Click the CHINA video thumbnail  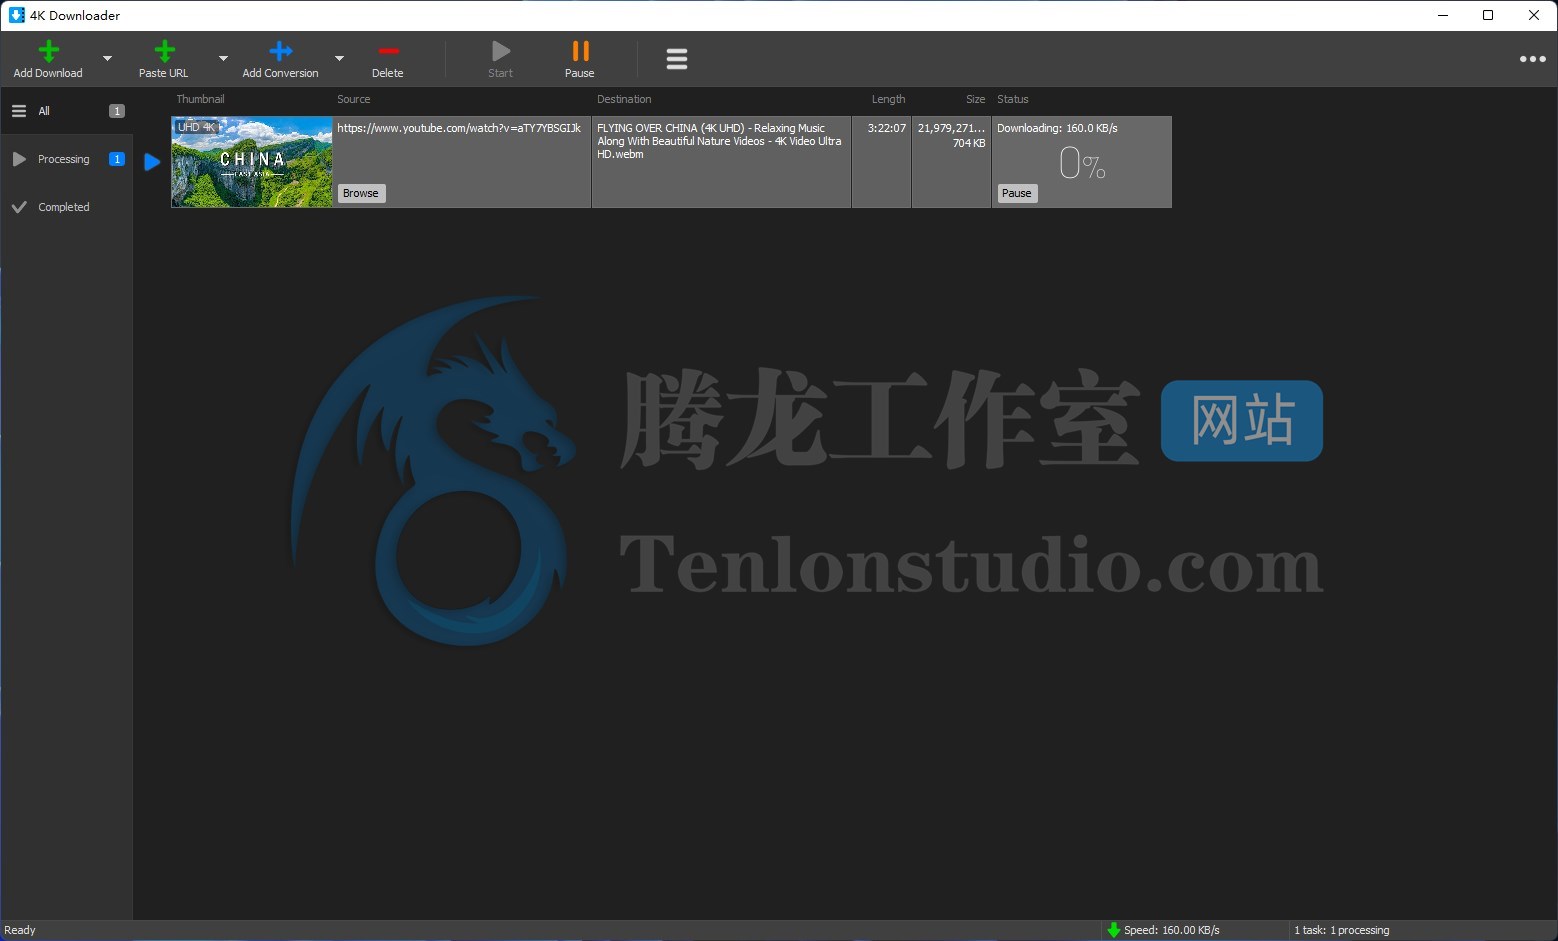point(252,162)
